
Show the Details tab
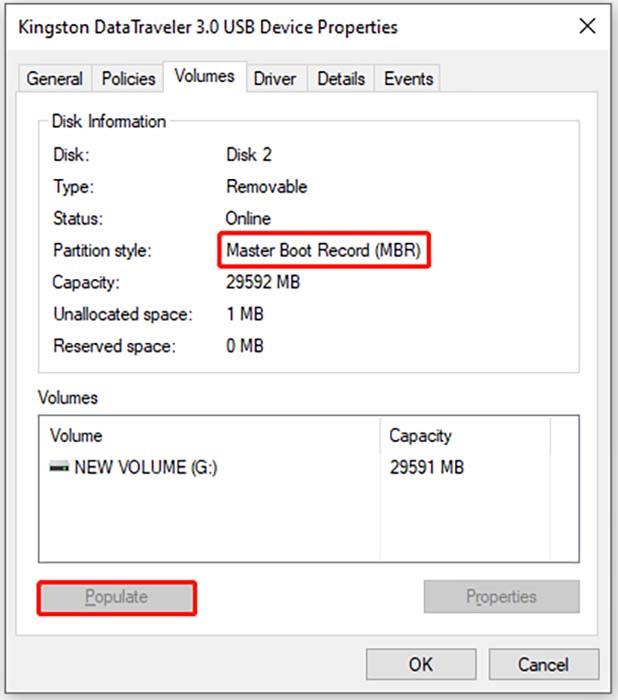[x=341, y=79]
